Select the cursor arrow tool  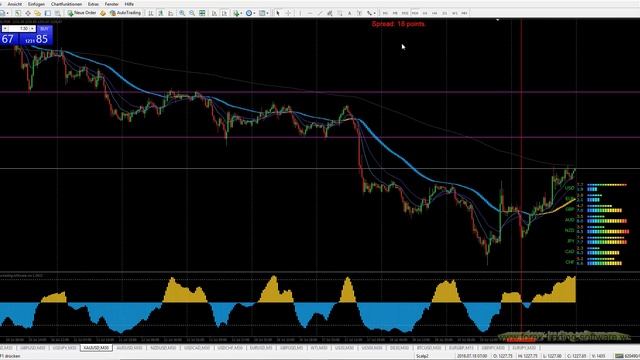[x=278, y=13]
